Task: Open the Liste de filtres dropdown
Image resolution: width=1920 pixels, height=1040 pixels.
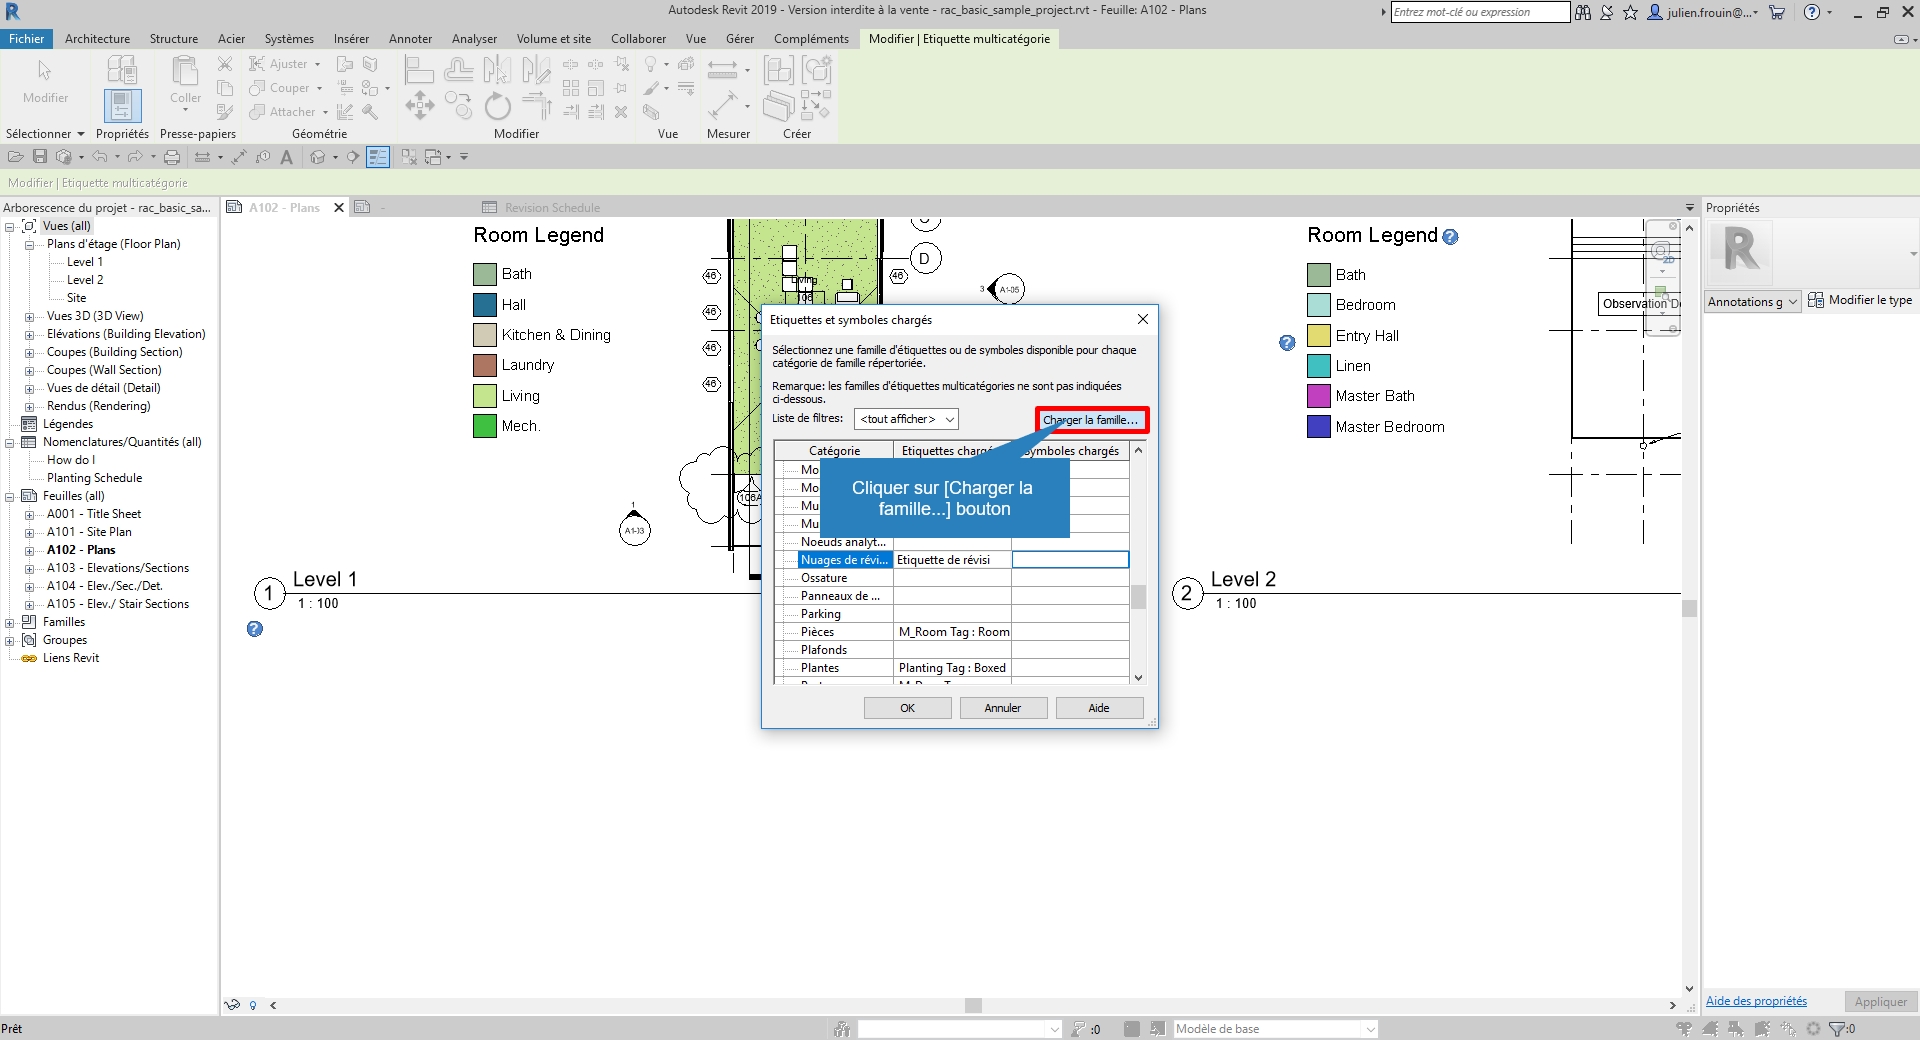Action: pos(906,419)
